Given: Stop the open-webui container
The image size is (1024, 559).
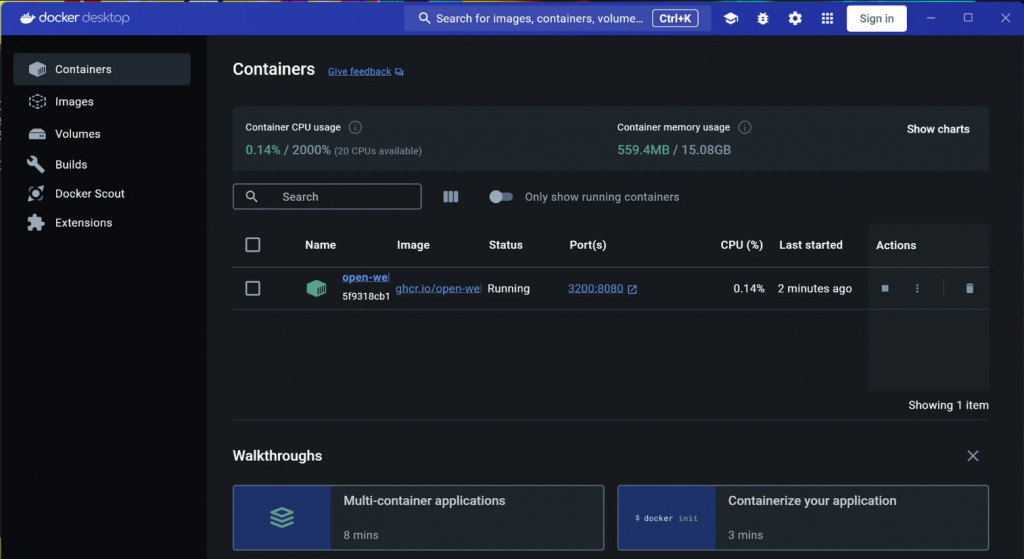Looking at the screenshot, I should 885,288.
